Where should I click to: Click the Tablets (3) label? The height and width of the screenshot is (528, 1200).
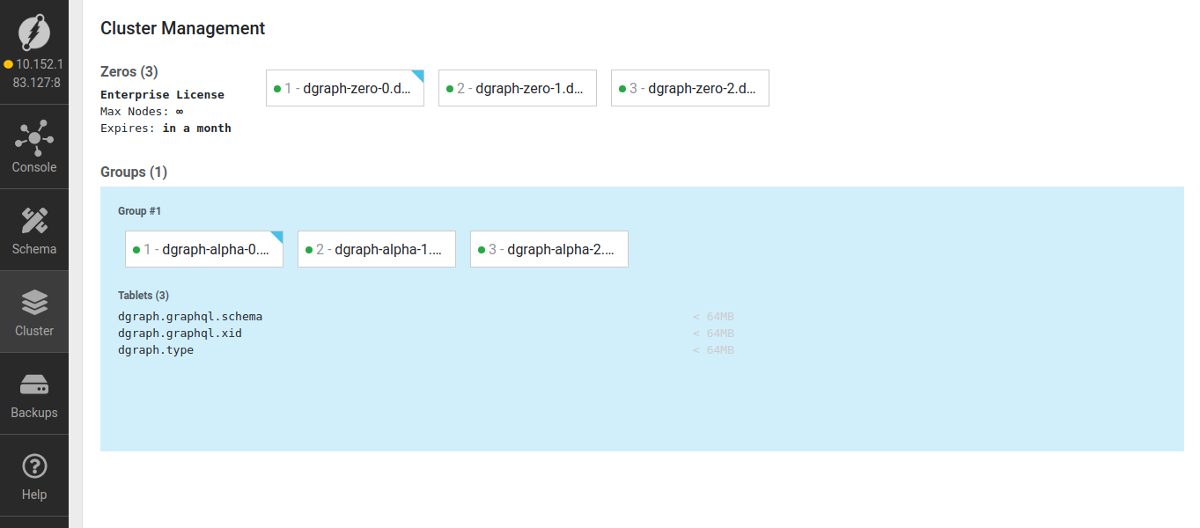143,295
